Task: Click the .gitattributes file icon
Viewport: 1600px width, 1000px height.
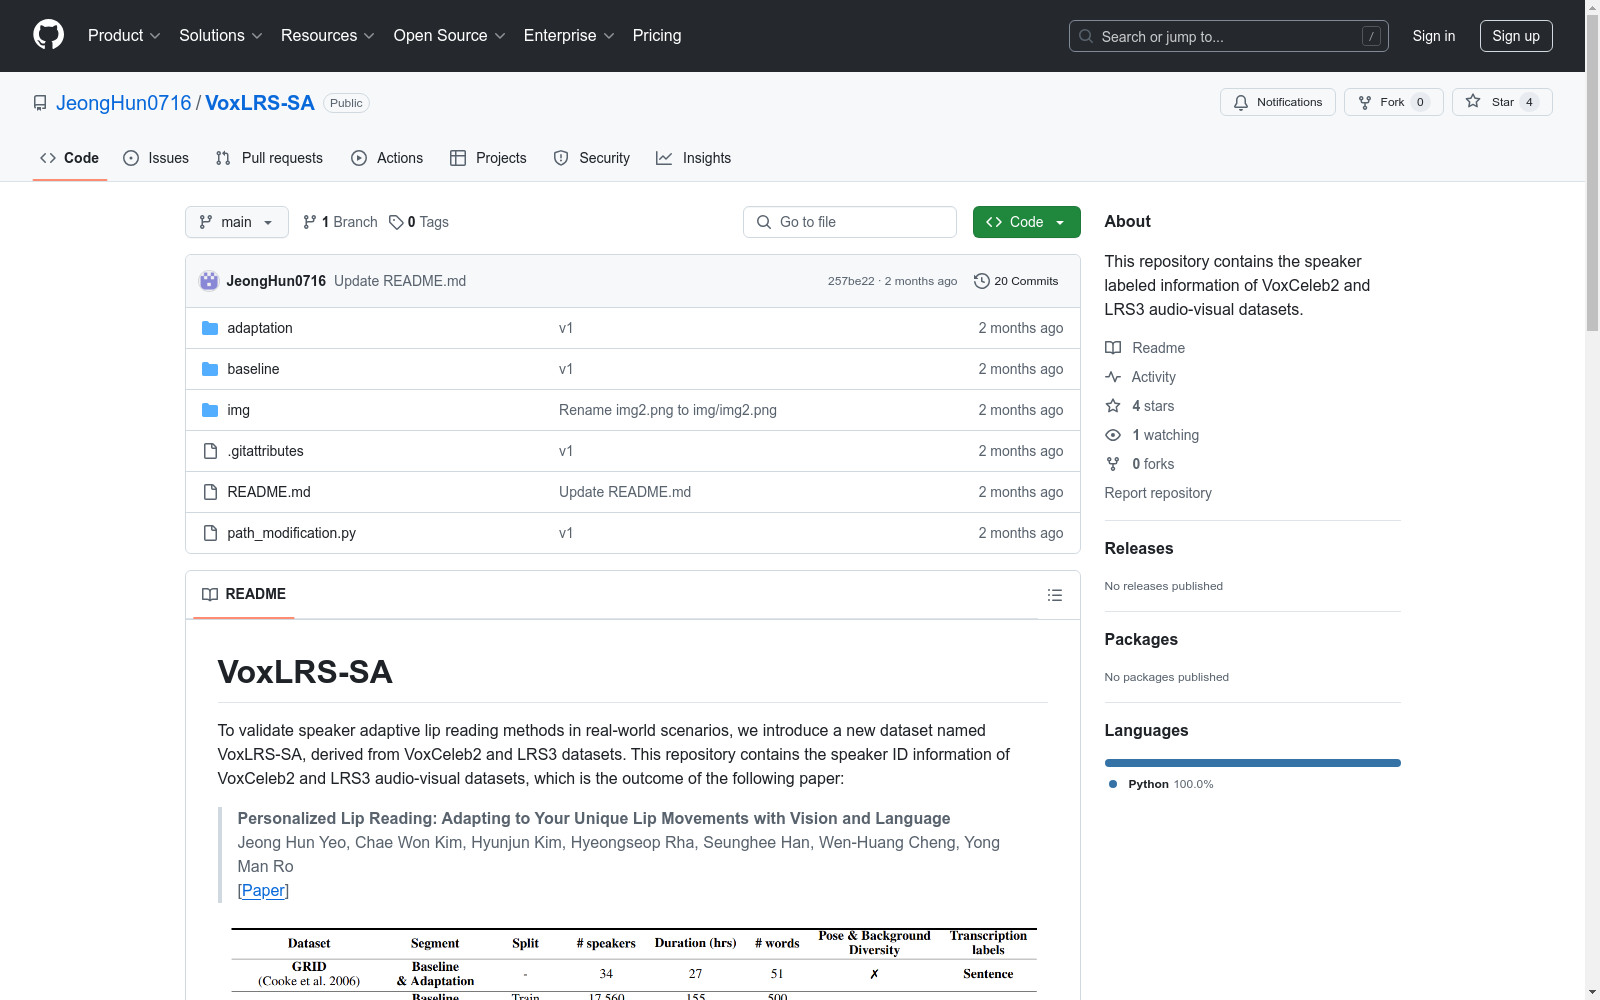Action: coord(210,451)
